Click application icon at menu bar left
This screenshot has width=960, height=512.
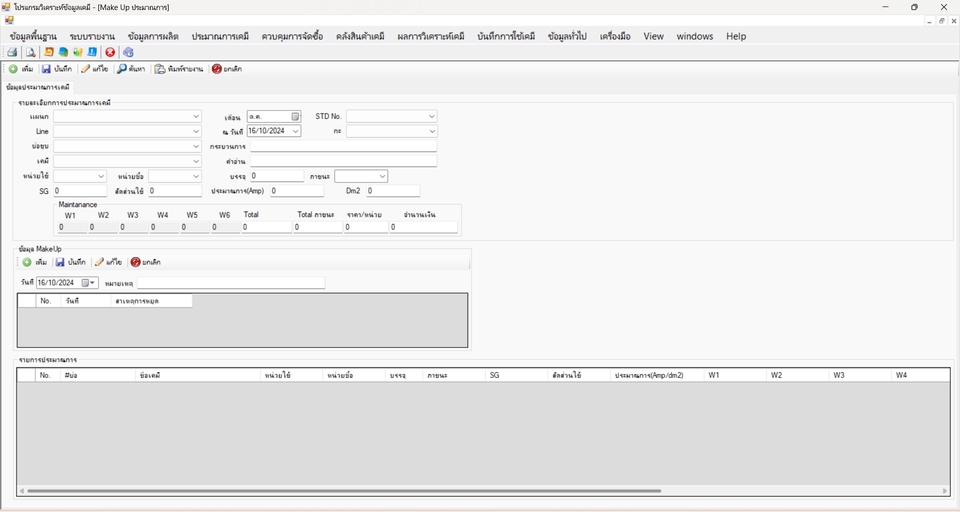click(x=9, y=20)
